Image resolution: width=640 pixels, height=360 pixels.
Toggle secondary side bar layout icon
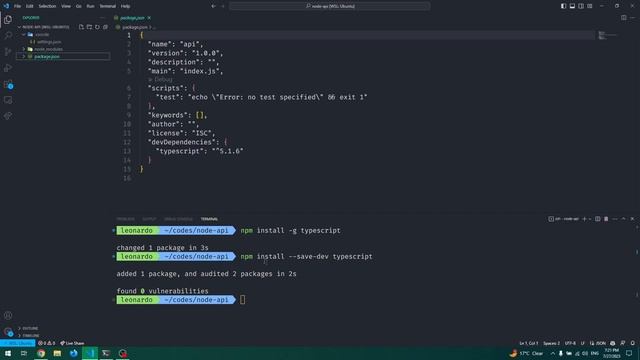tap(581, 6)
